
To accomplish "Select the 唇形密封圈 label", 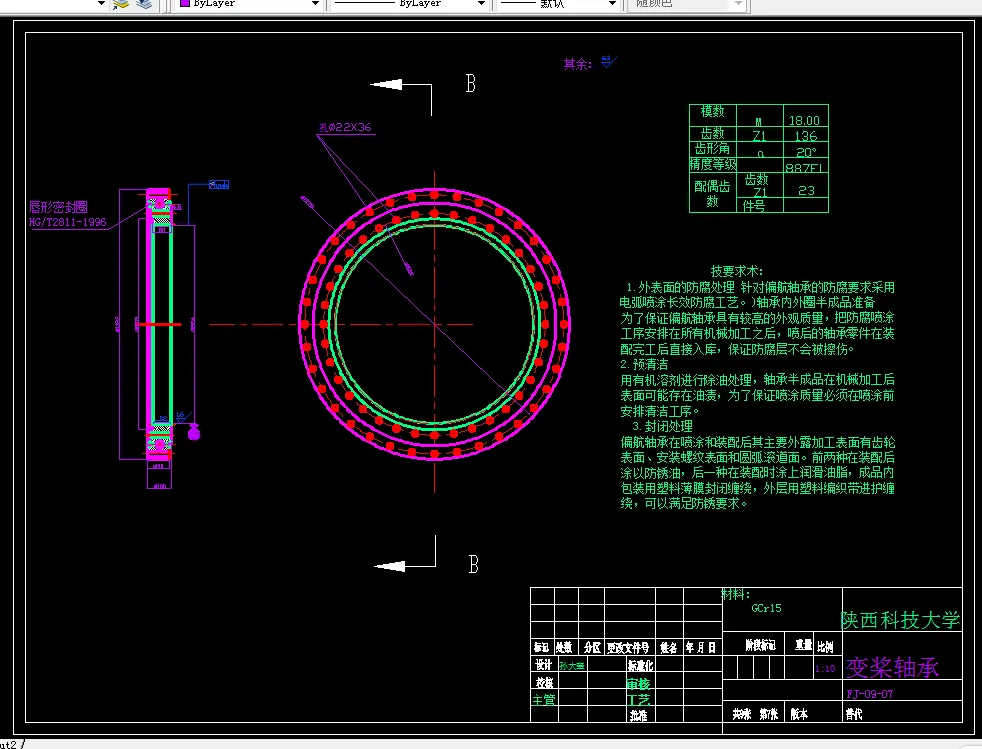I will coord(58,207).
